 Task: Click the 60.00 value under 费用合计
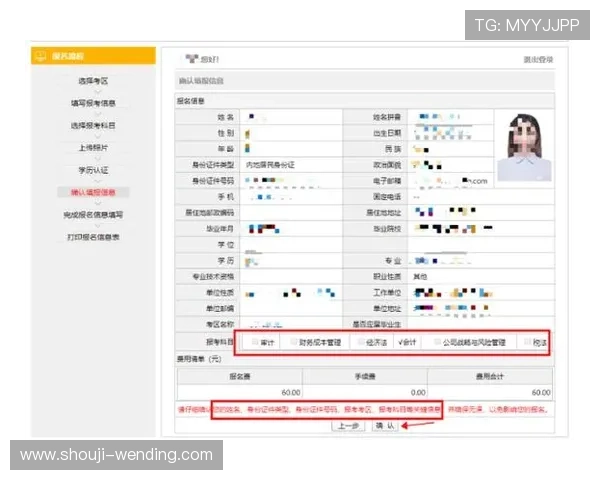[541, 392]
